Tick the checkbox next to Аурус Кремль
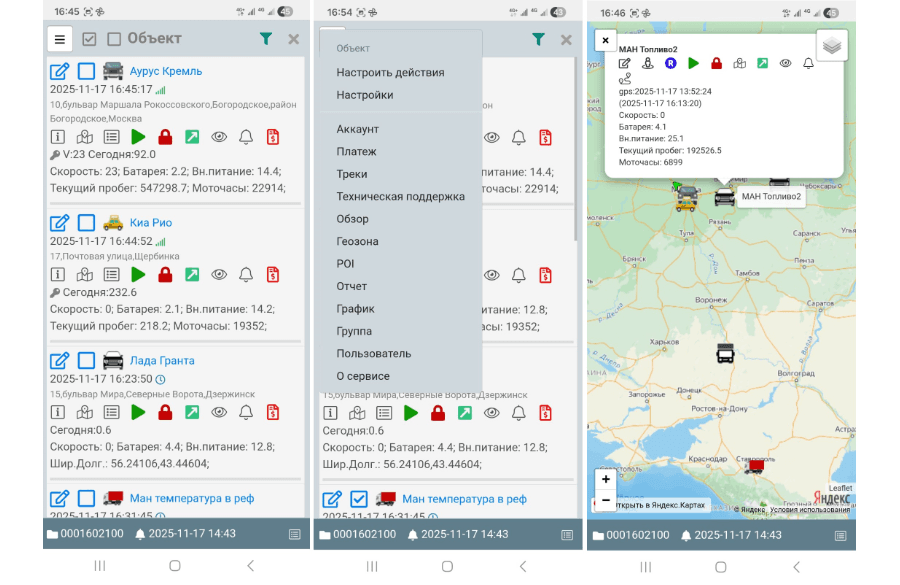This screenshot has height=585, width=900. tap(87, 71)
